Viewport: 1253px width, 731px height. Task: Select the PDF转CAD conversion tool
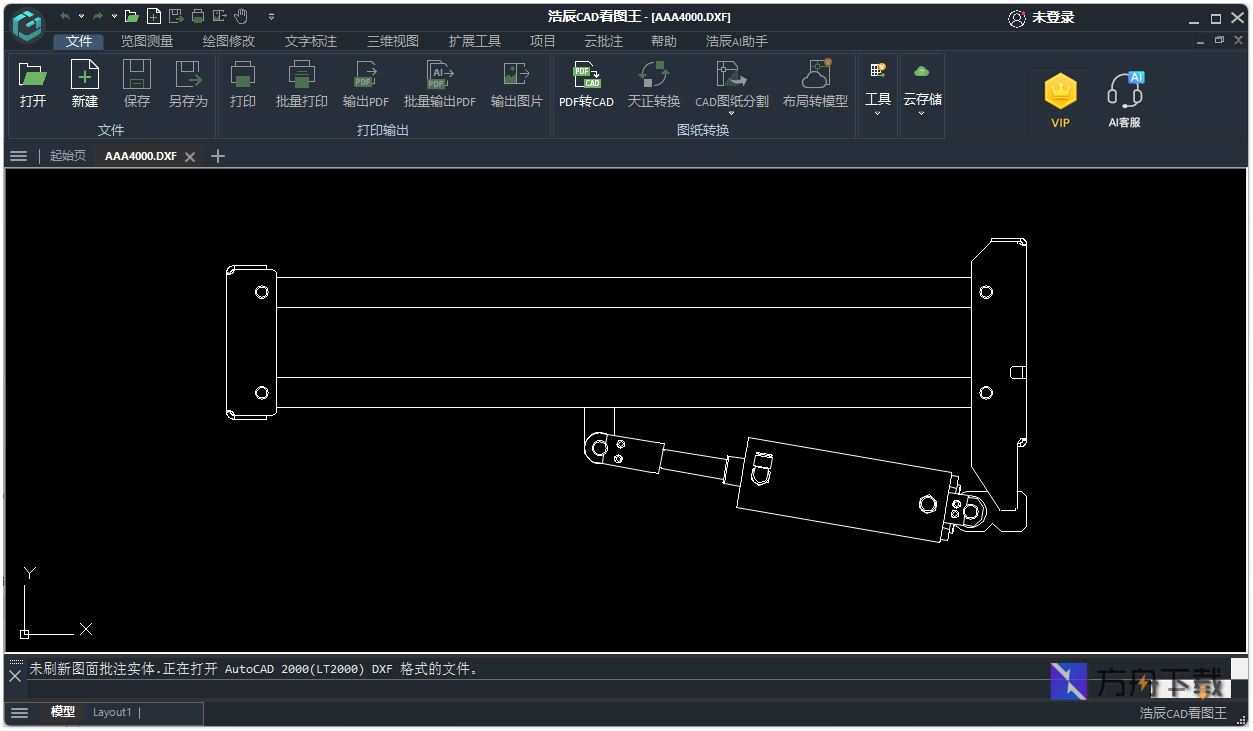click(586, 84)
